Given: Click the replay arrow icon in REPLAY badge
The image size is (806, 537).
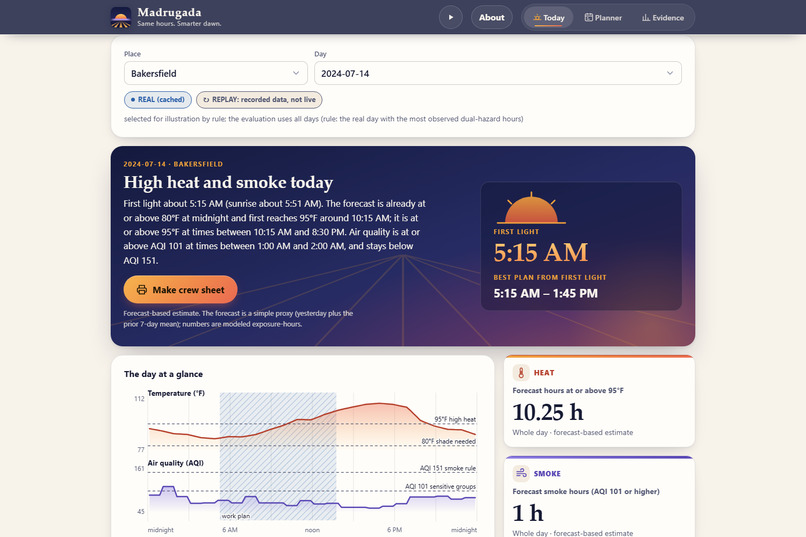Looking at the screenshot, I should (x=206, y=100).
